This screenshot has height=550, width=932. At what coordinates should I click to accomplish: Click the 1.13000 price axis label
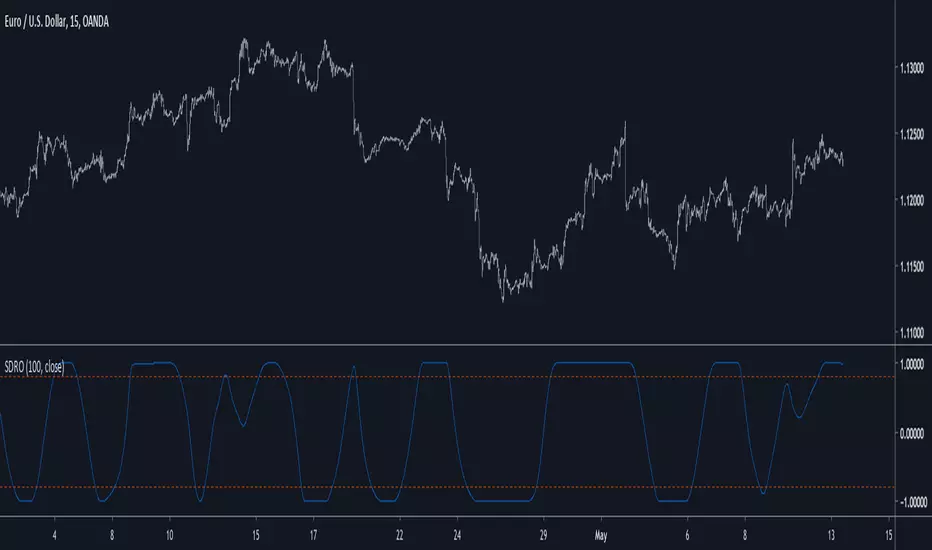coord(912,68)
